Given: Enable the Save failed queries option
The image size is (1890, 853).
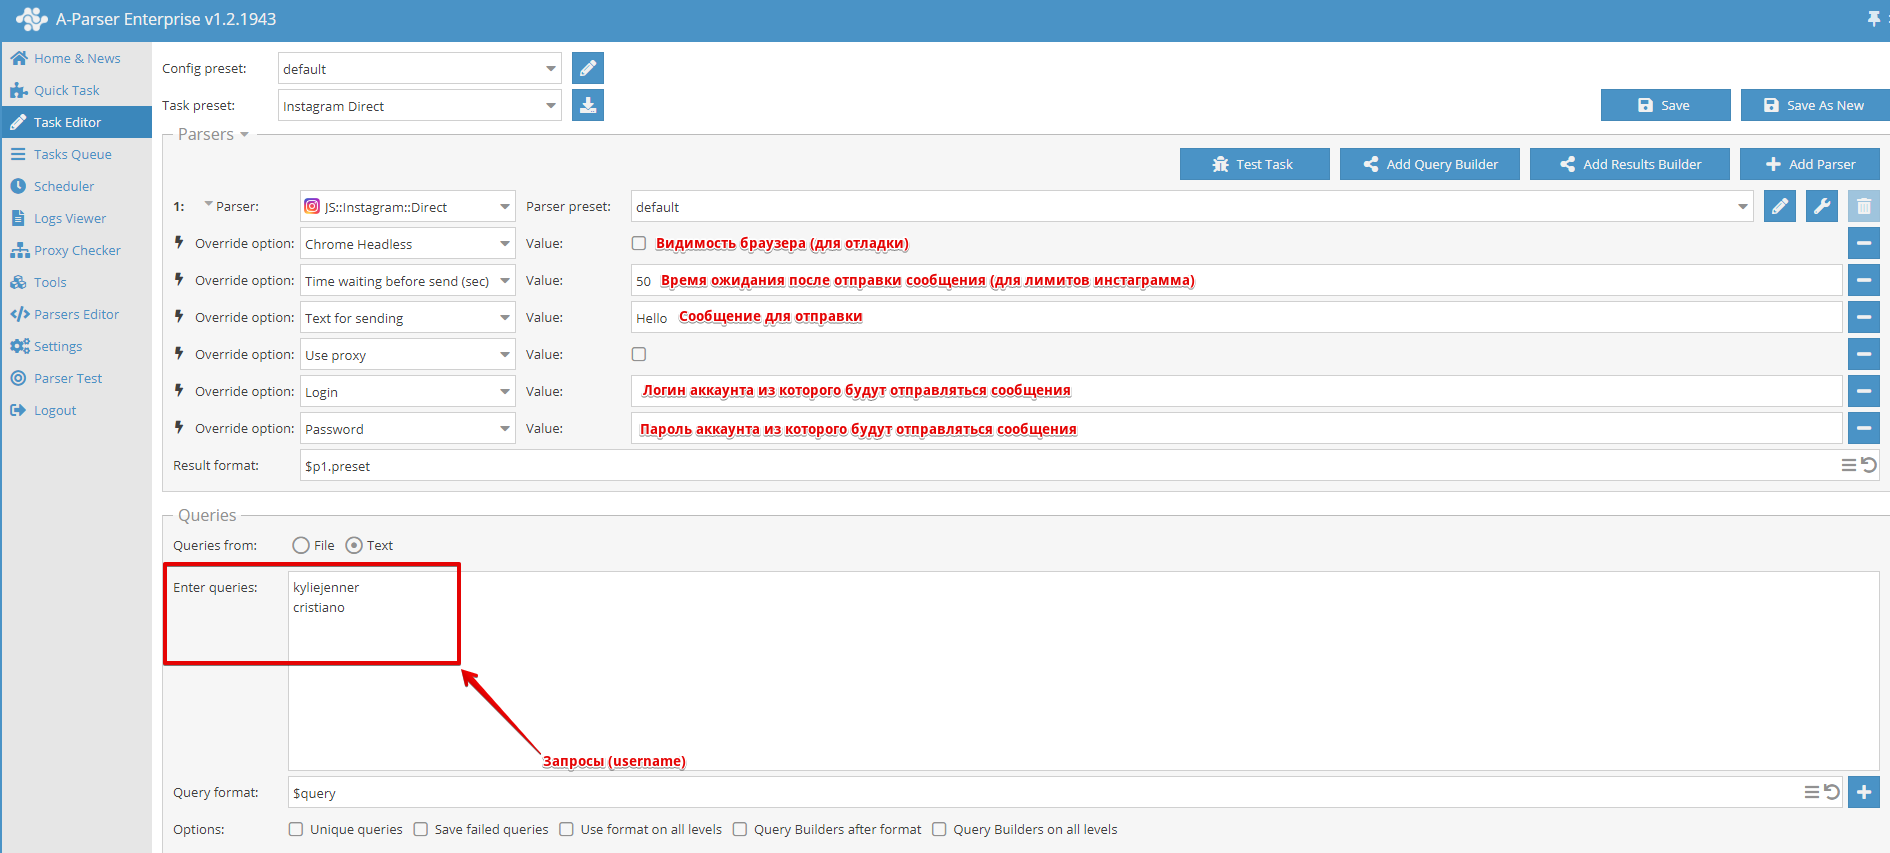Looking at the screenshot, I should coord(421,829).
